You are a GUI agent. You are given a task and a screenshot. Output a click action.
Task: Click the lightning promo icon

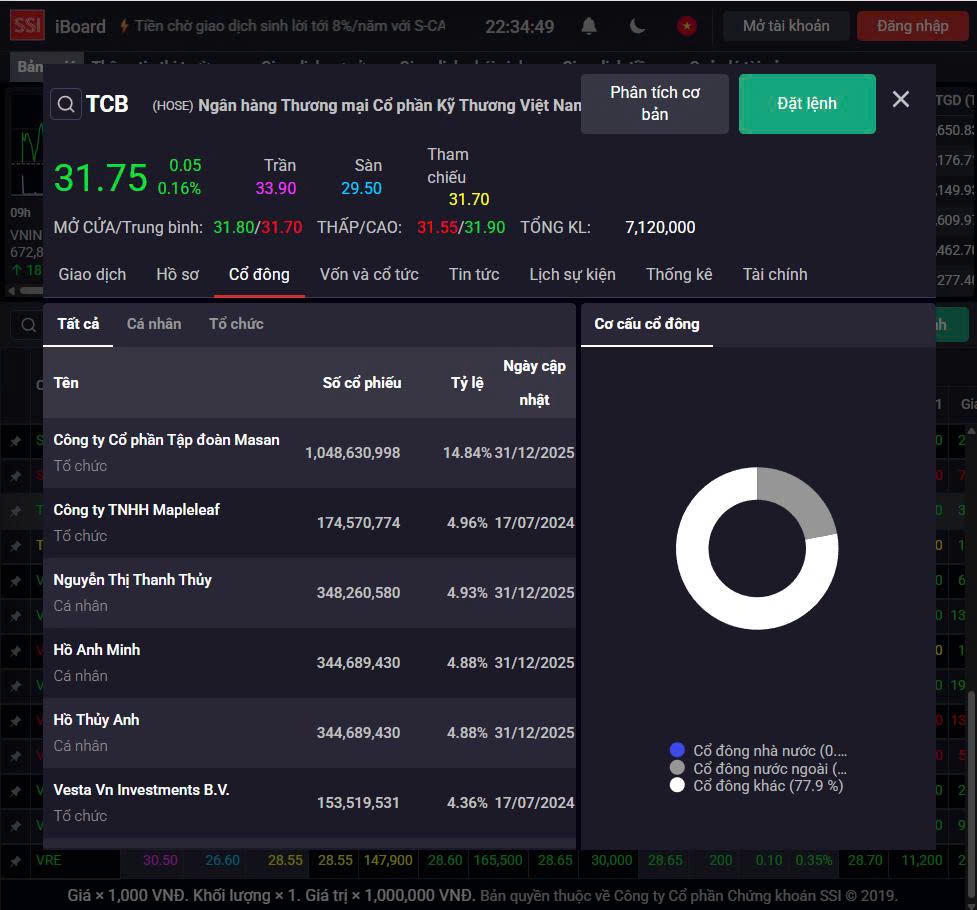coord(124,26)
